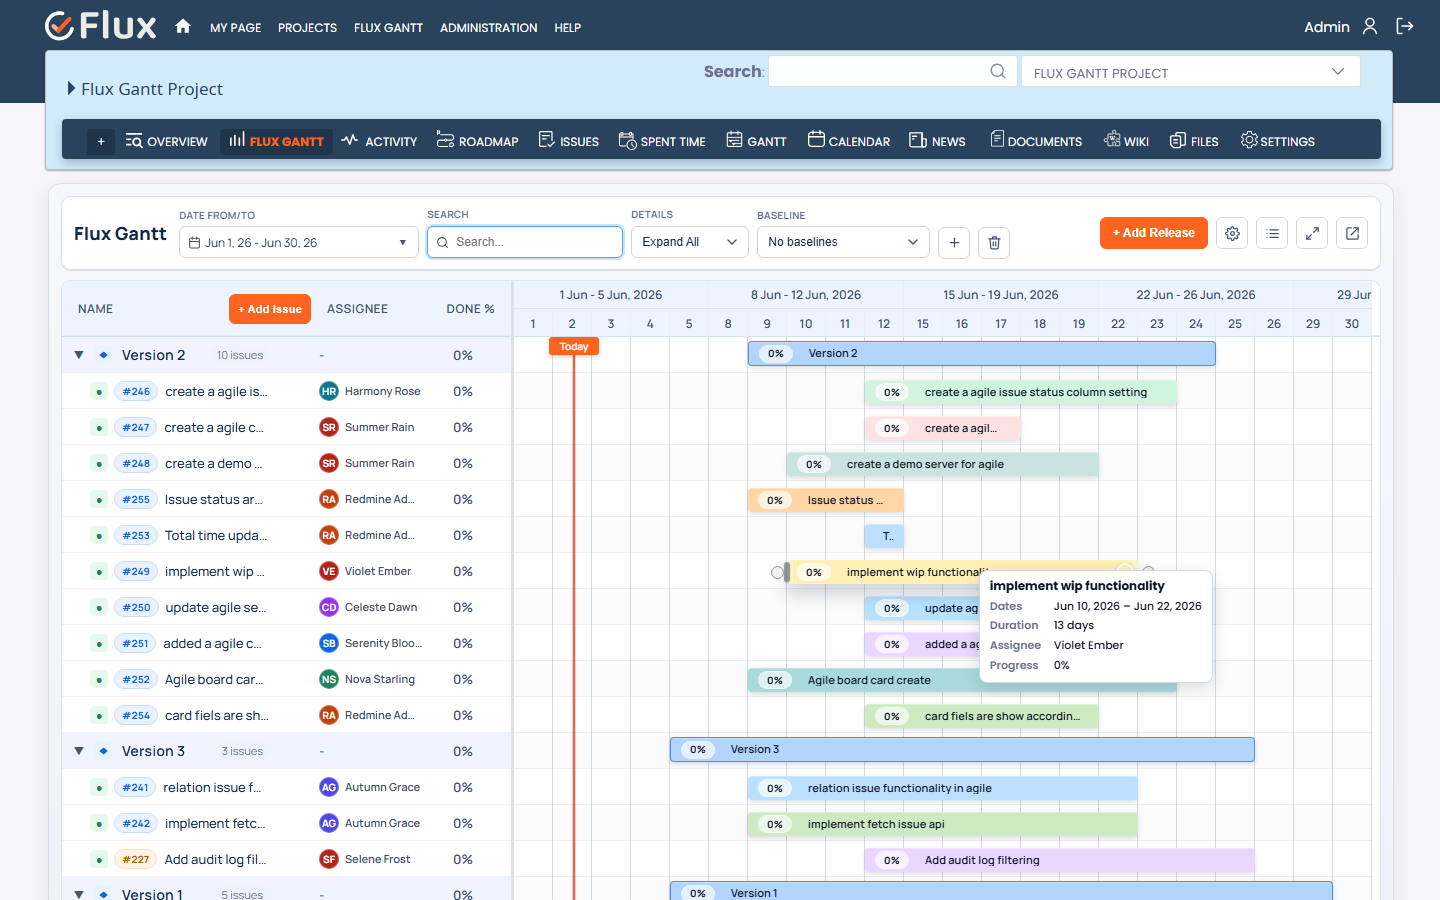Screen dimensions: 1440x900
Task: Switch to the ISSUES tab
Action: tap(568, 141)
